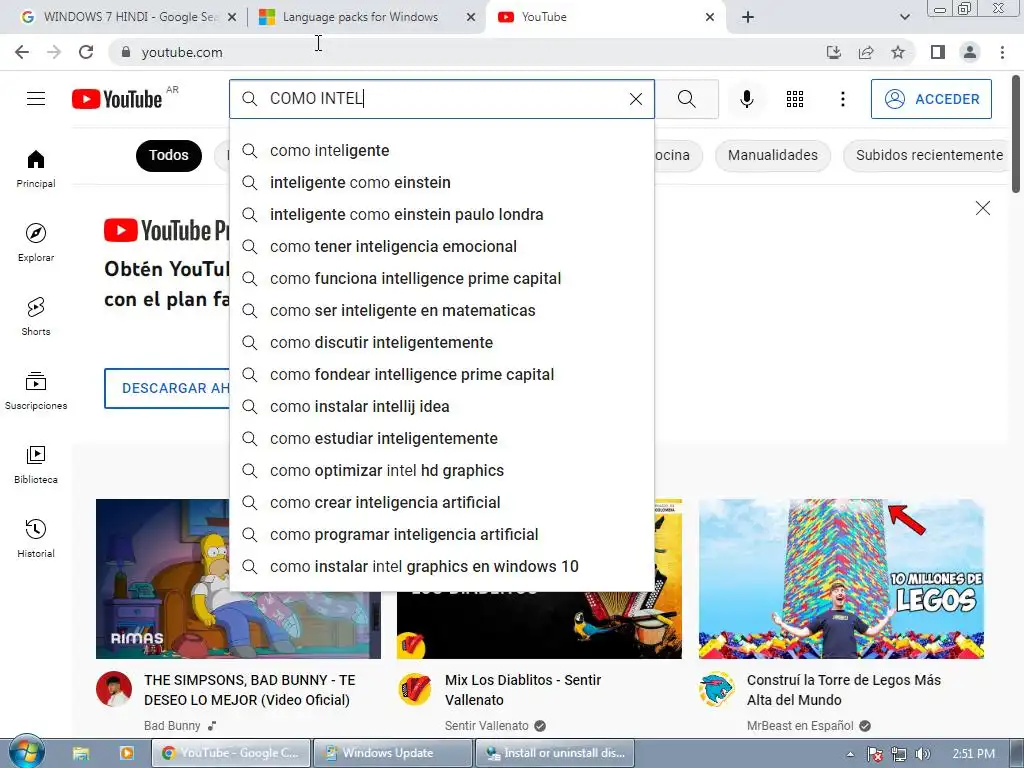The image size is (1024, 768).
Task: Open Biblioteca in the sidebar
Action: [36, 464]
